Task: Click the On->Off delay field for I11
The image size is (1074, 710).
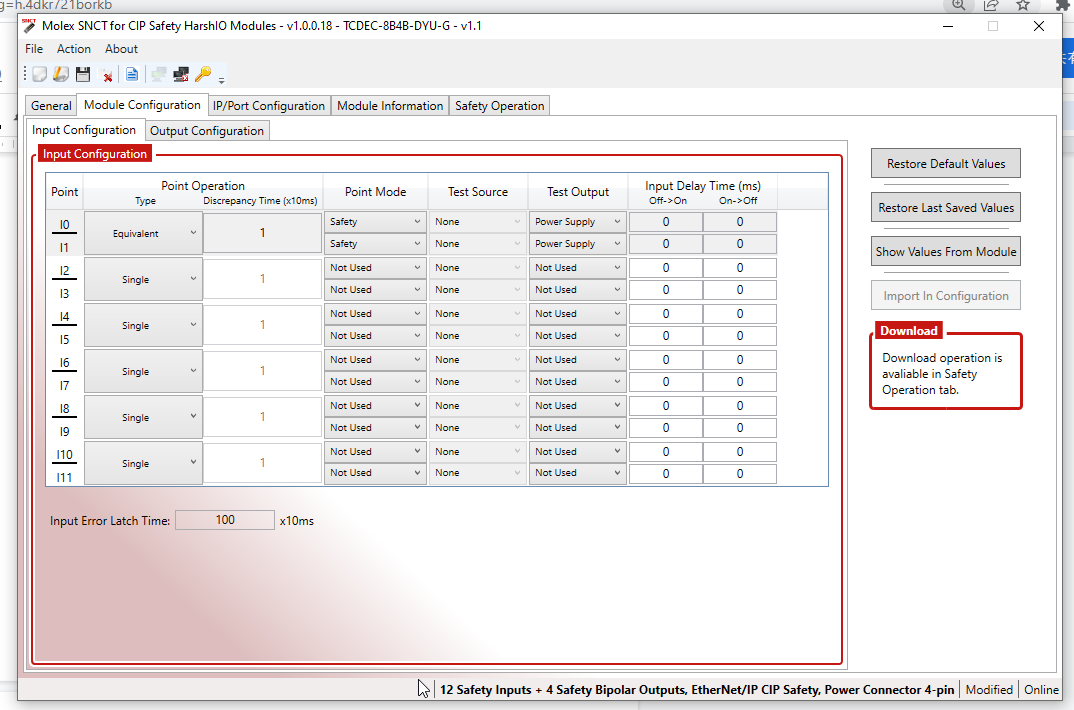Action: (740, 474)
